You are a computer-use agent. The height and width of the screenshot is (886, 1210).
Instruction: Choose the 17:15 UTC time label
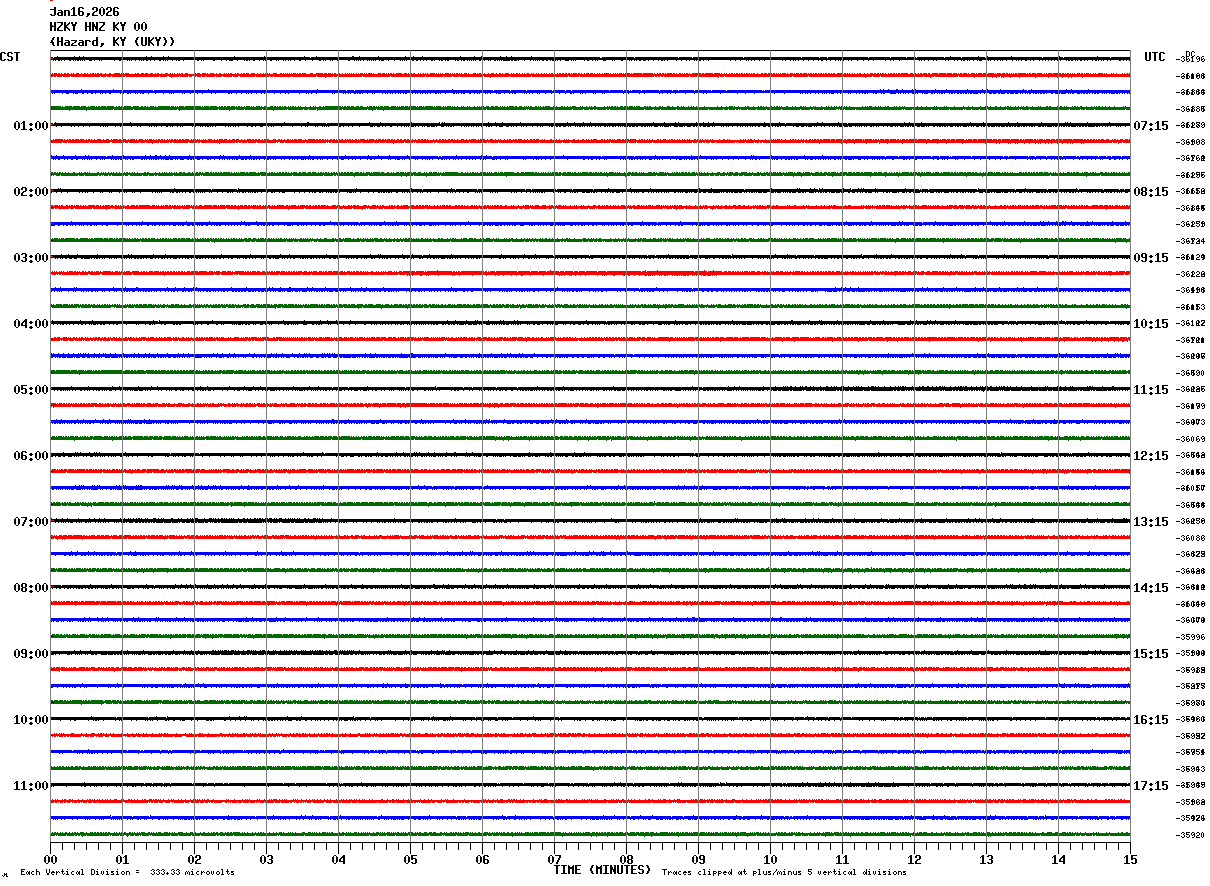tap(1151, 786)
